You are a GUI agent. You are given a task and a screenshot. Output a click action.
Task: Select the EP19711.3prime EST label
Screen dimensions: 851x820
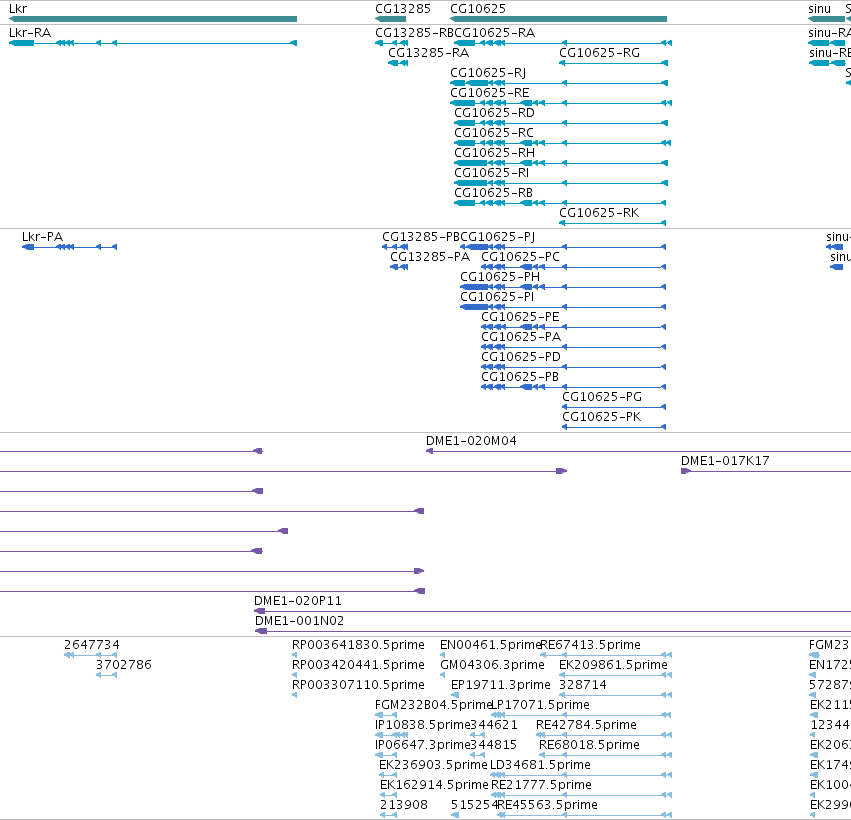click(x=500, y=685)
